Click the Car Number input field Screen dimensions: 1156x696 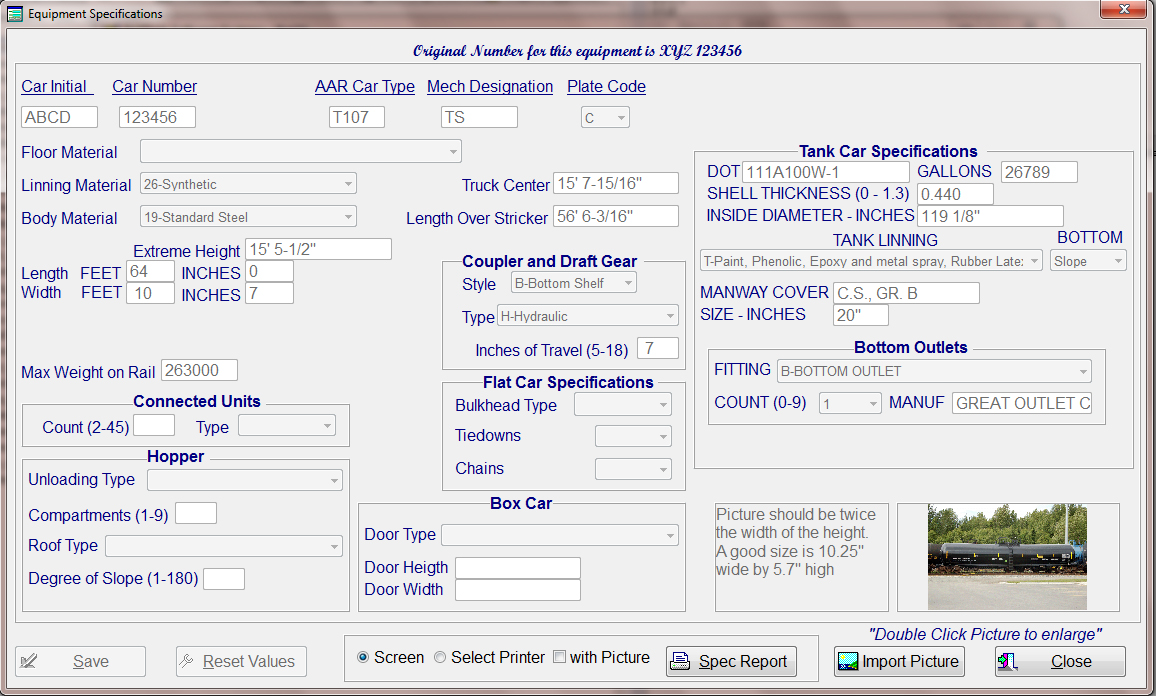click(157, 117)
